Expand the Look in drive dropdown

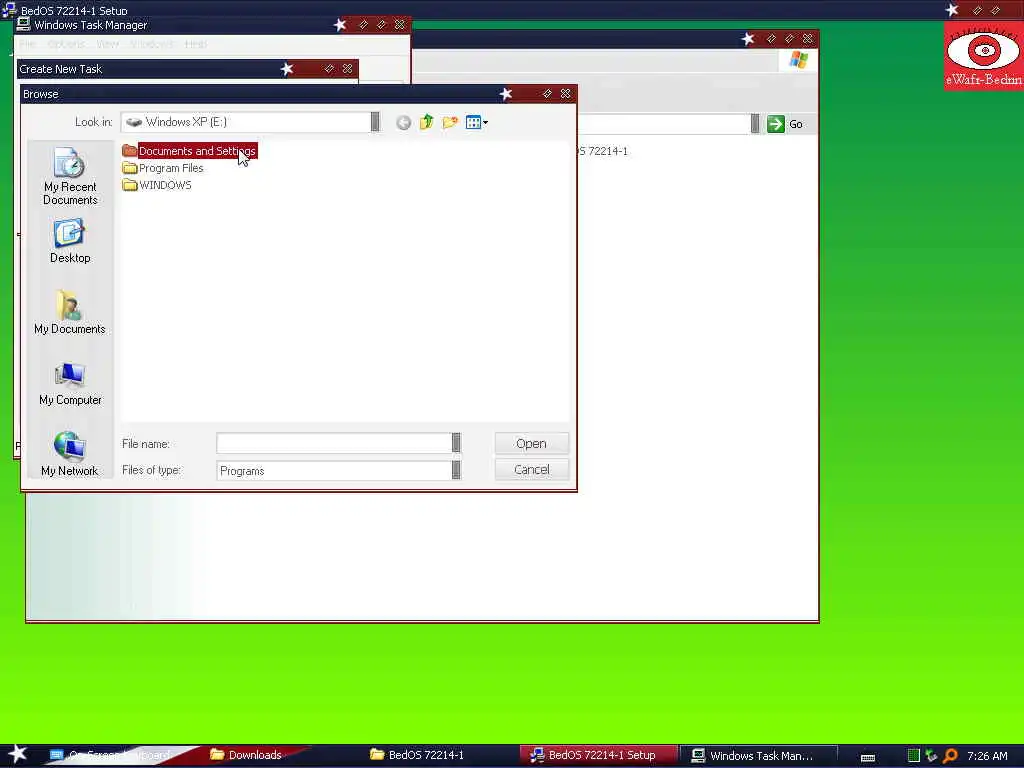[x=375, y=121]
